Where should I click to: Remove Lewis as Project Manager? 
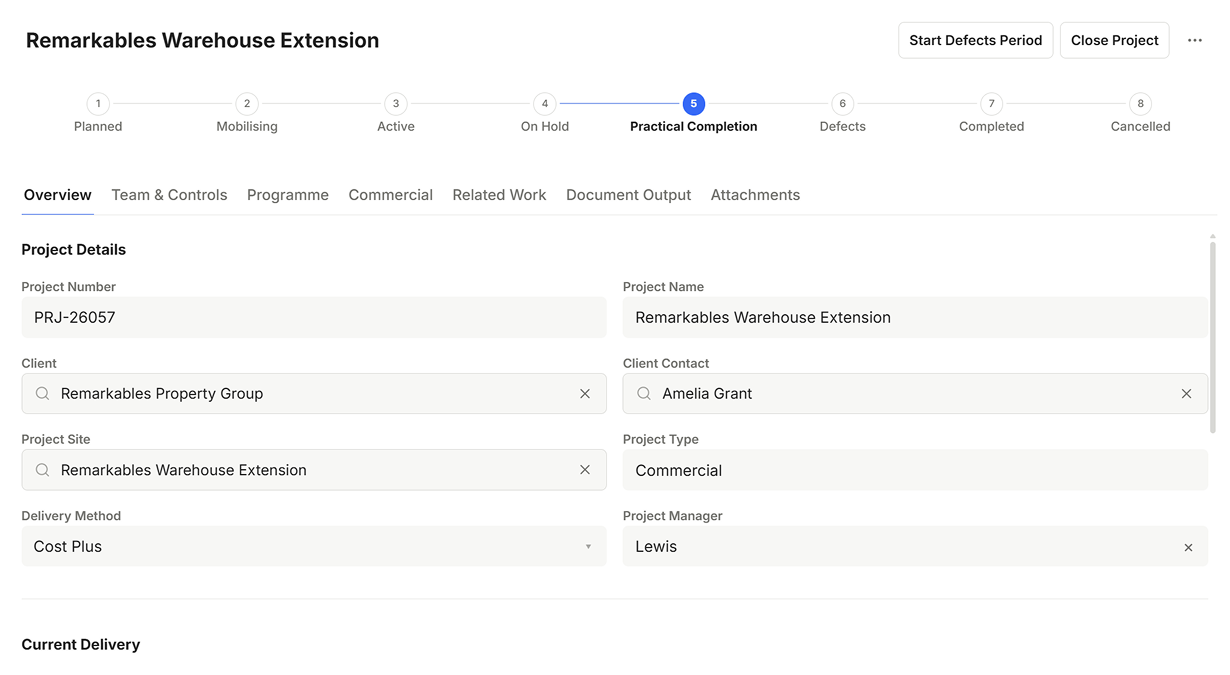pyautogui.click(x=1188, y=547)
